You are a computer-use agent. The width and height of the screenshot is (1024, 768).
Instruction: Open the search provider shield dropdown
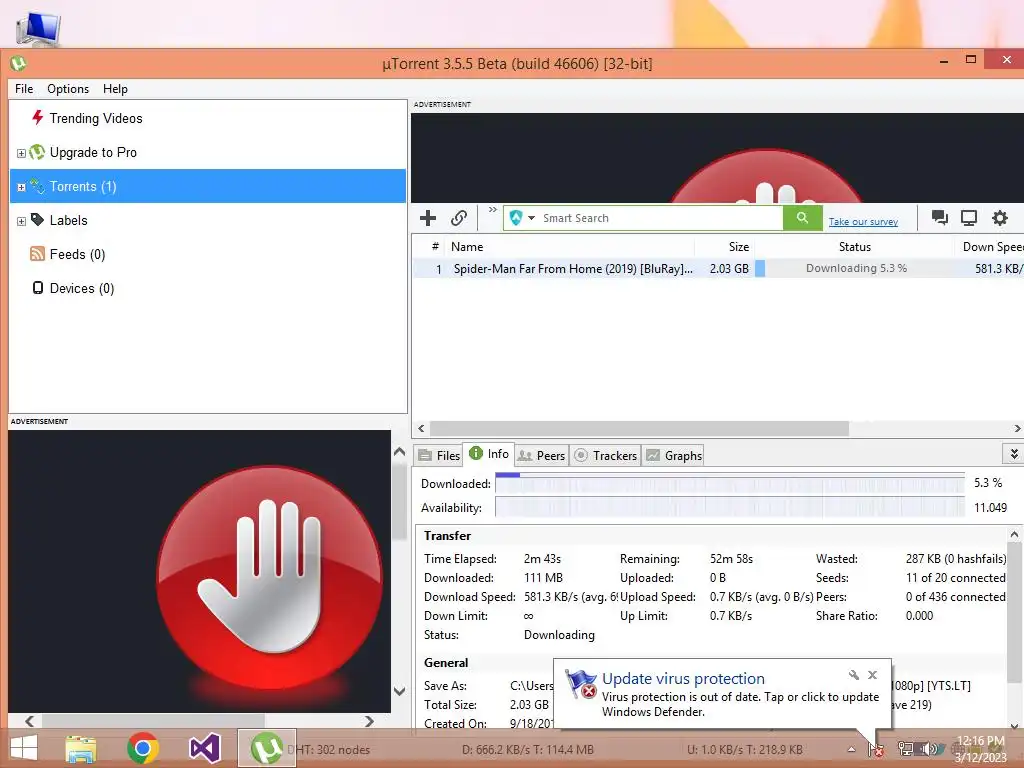pyautogui.click(x=522, y=218)
